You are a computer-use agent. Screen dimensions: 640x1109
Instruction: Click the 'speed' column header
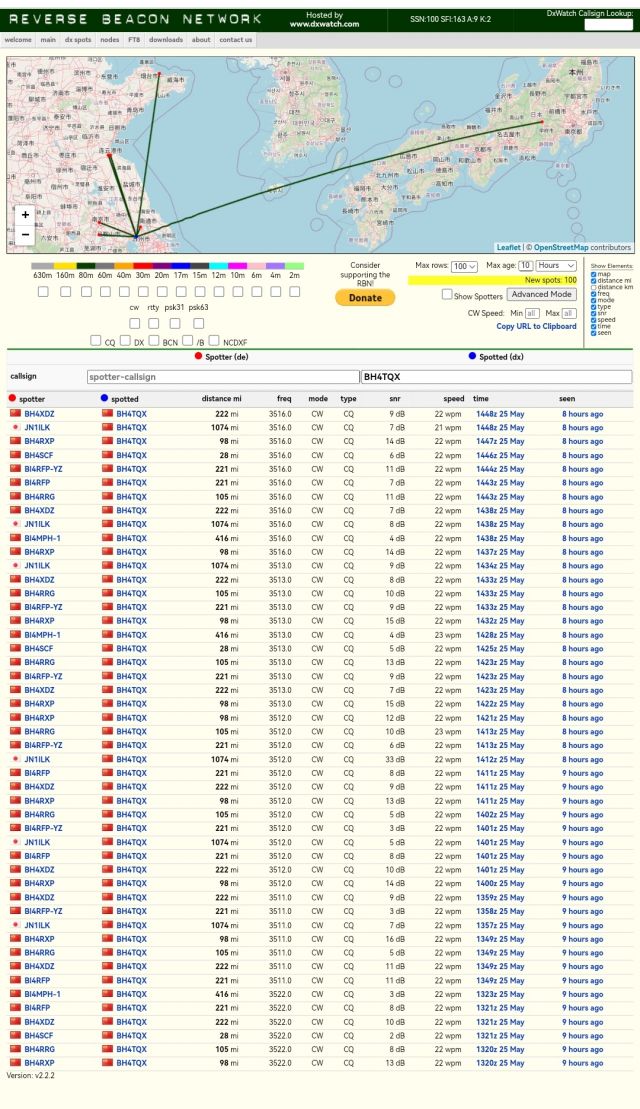click(453, 398)
